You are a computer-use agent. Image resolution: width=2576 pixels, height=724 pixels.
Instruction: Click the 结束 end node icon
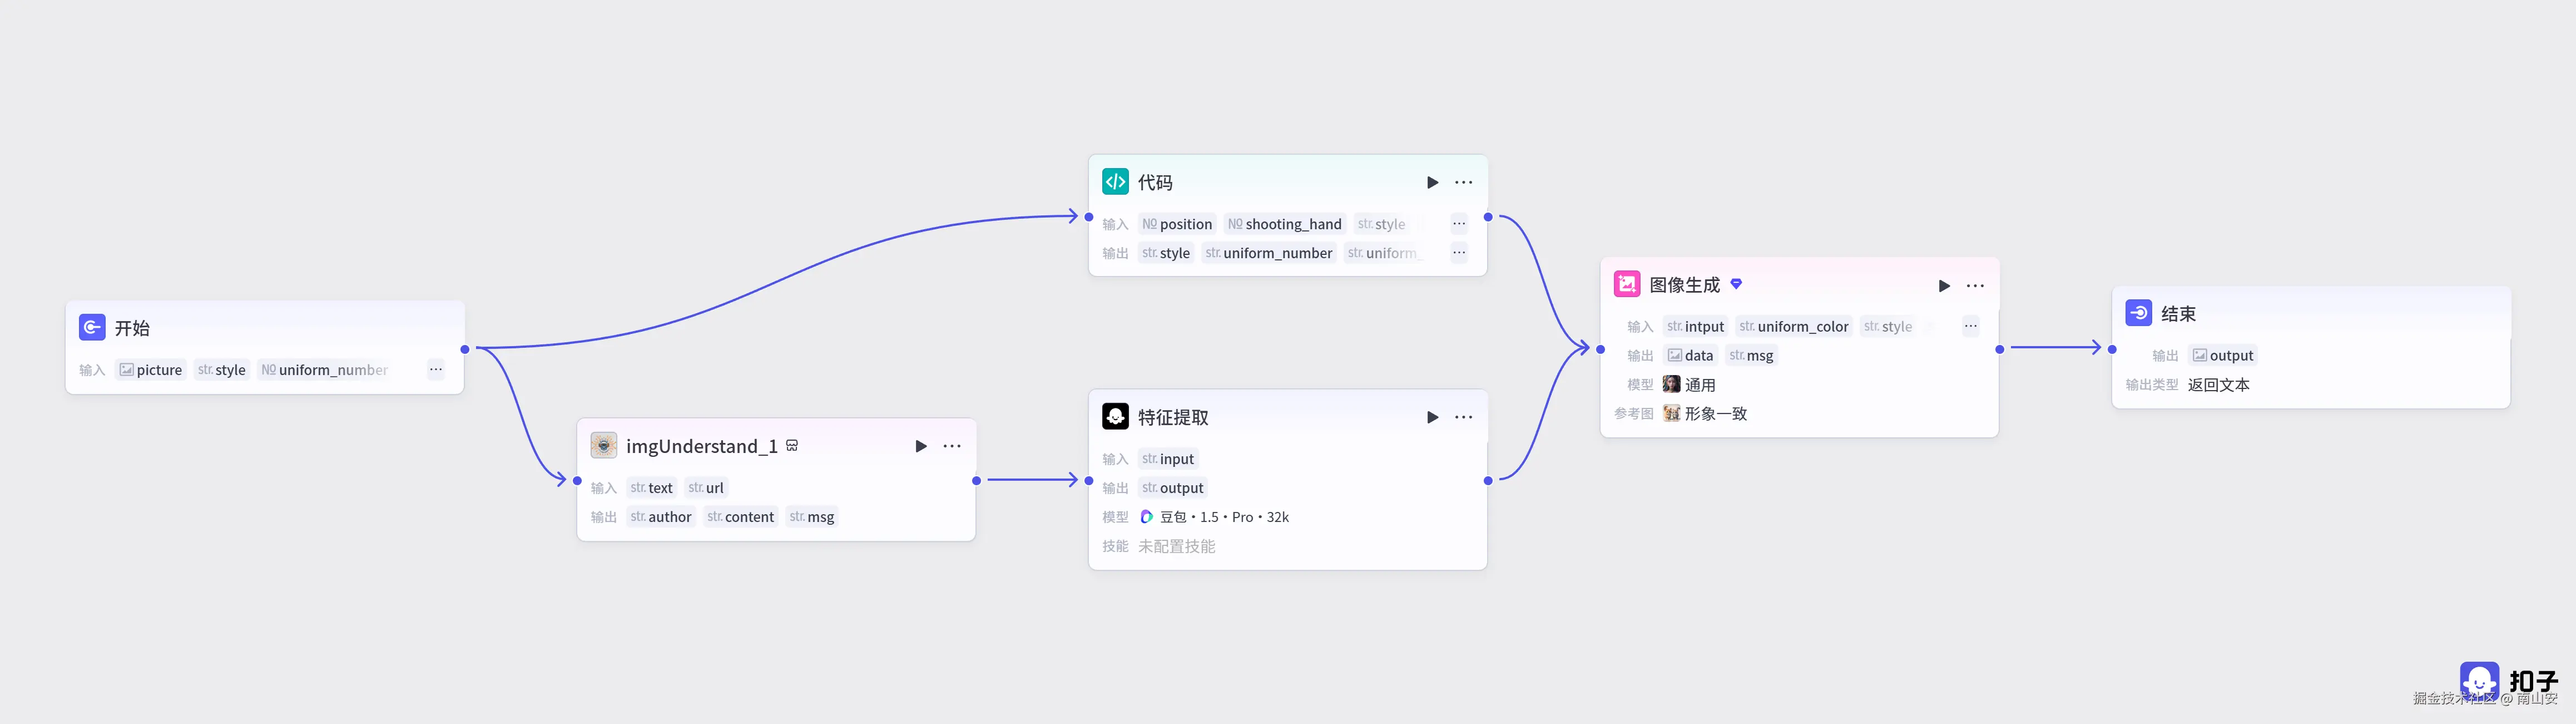pyautogui.click(x=2138, y=313)
